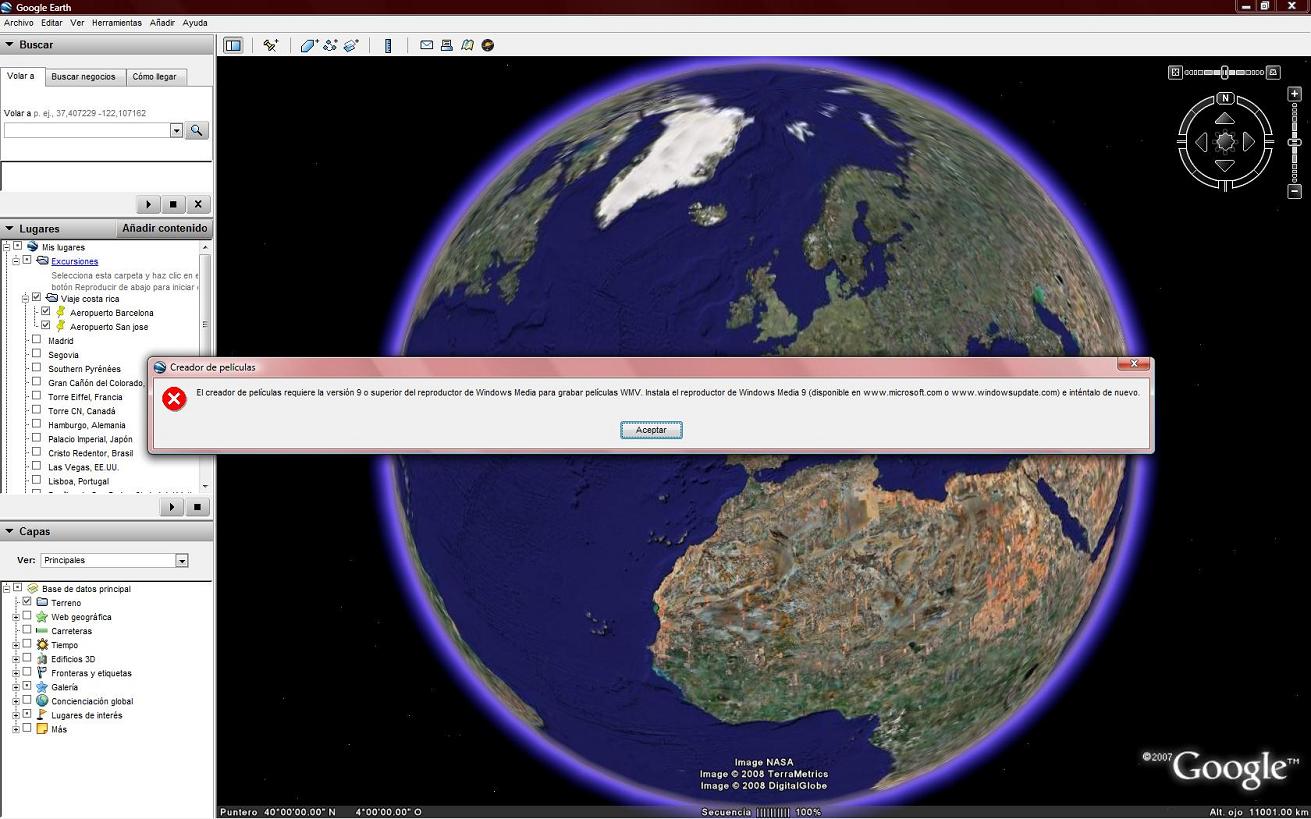Check the Madrid place checkbox
The width and height of the screenshot is (1311, 819).
pos(37,339)
